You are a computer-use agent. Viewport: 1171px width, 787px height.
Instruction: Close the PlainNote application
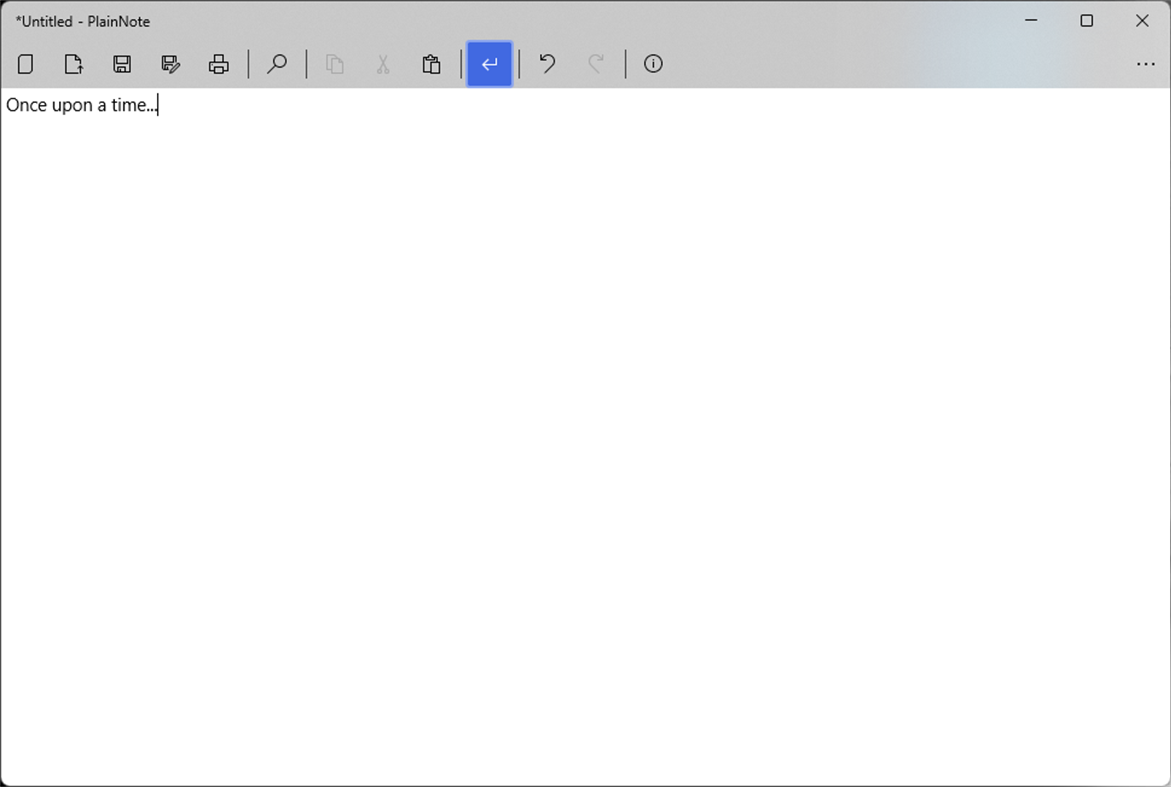(1142, 20)
